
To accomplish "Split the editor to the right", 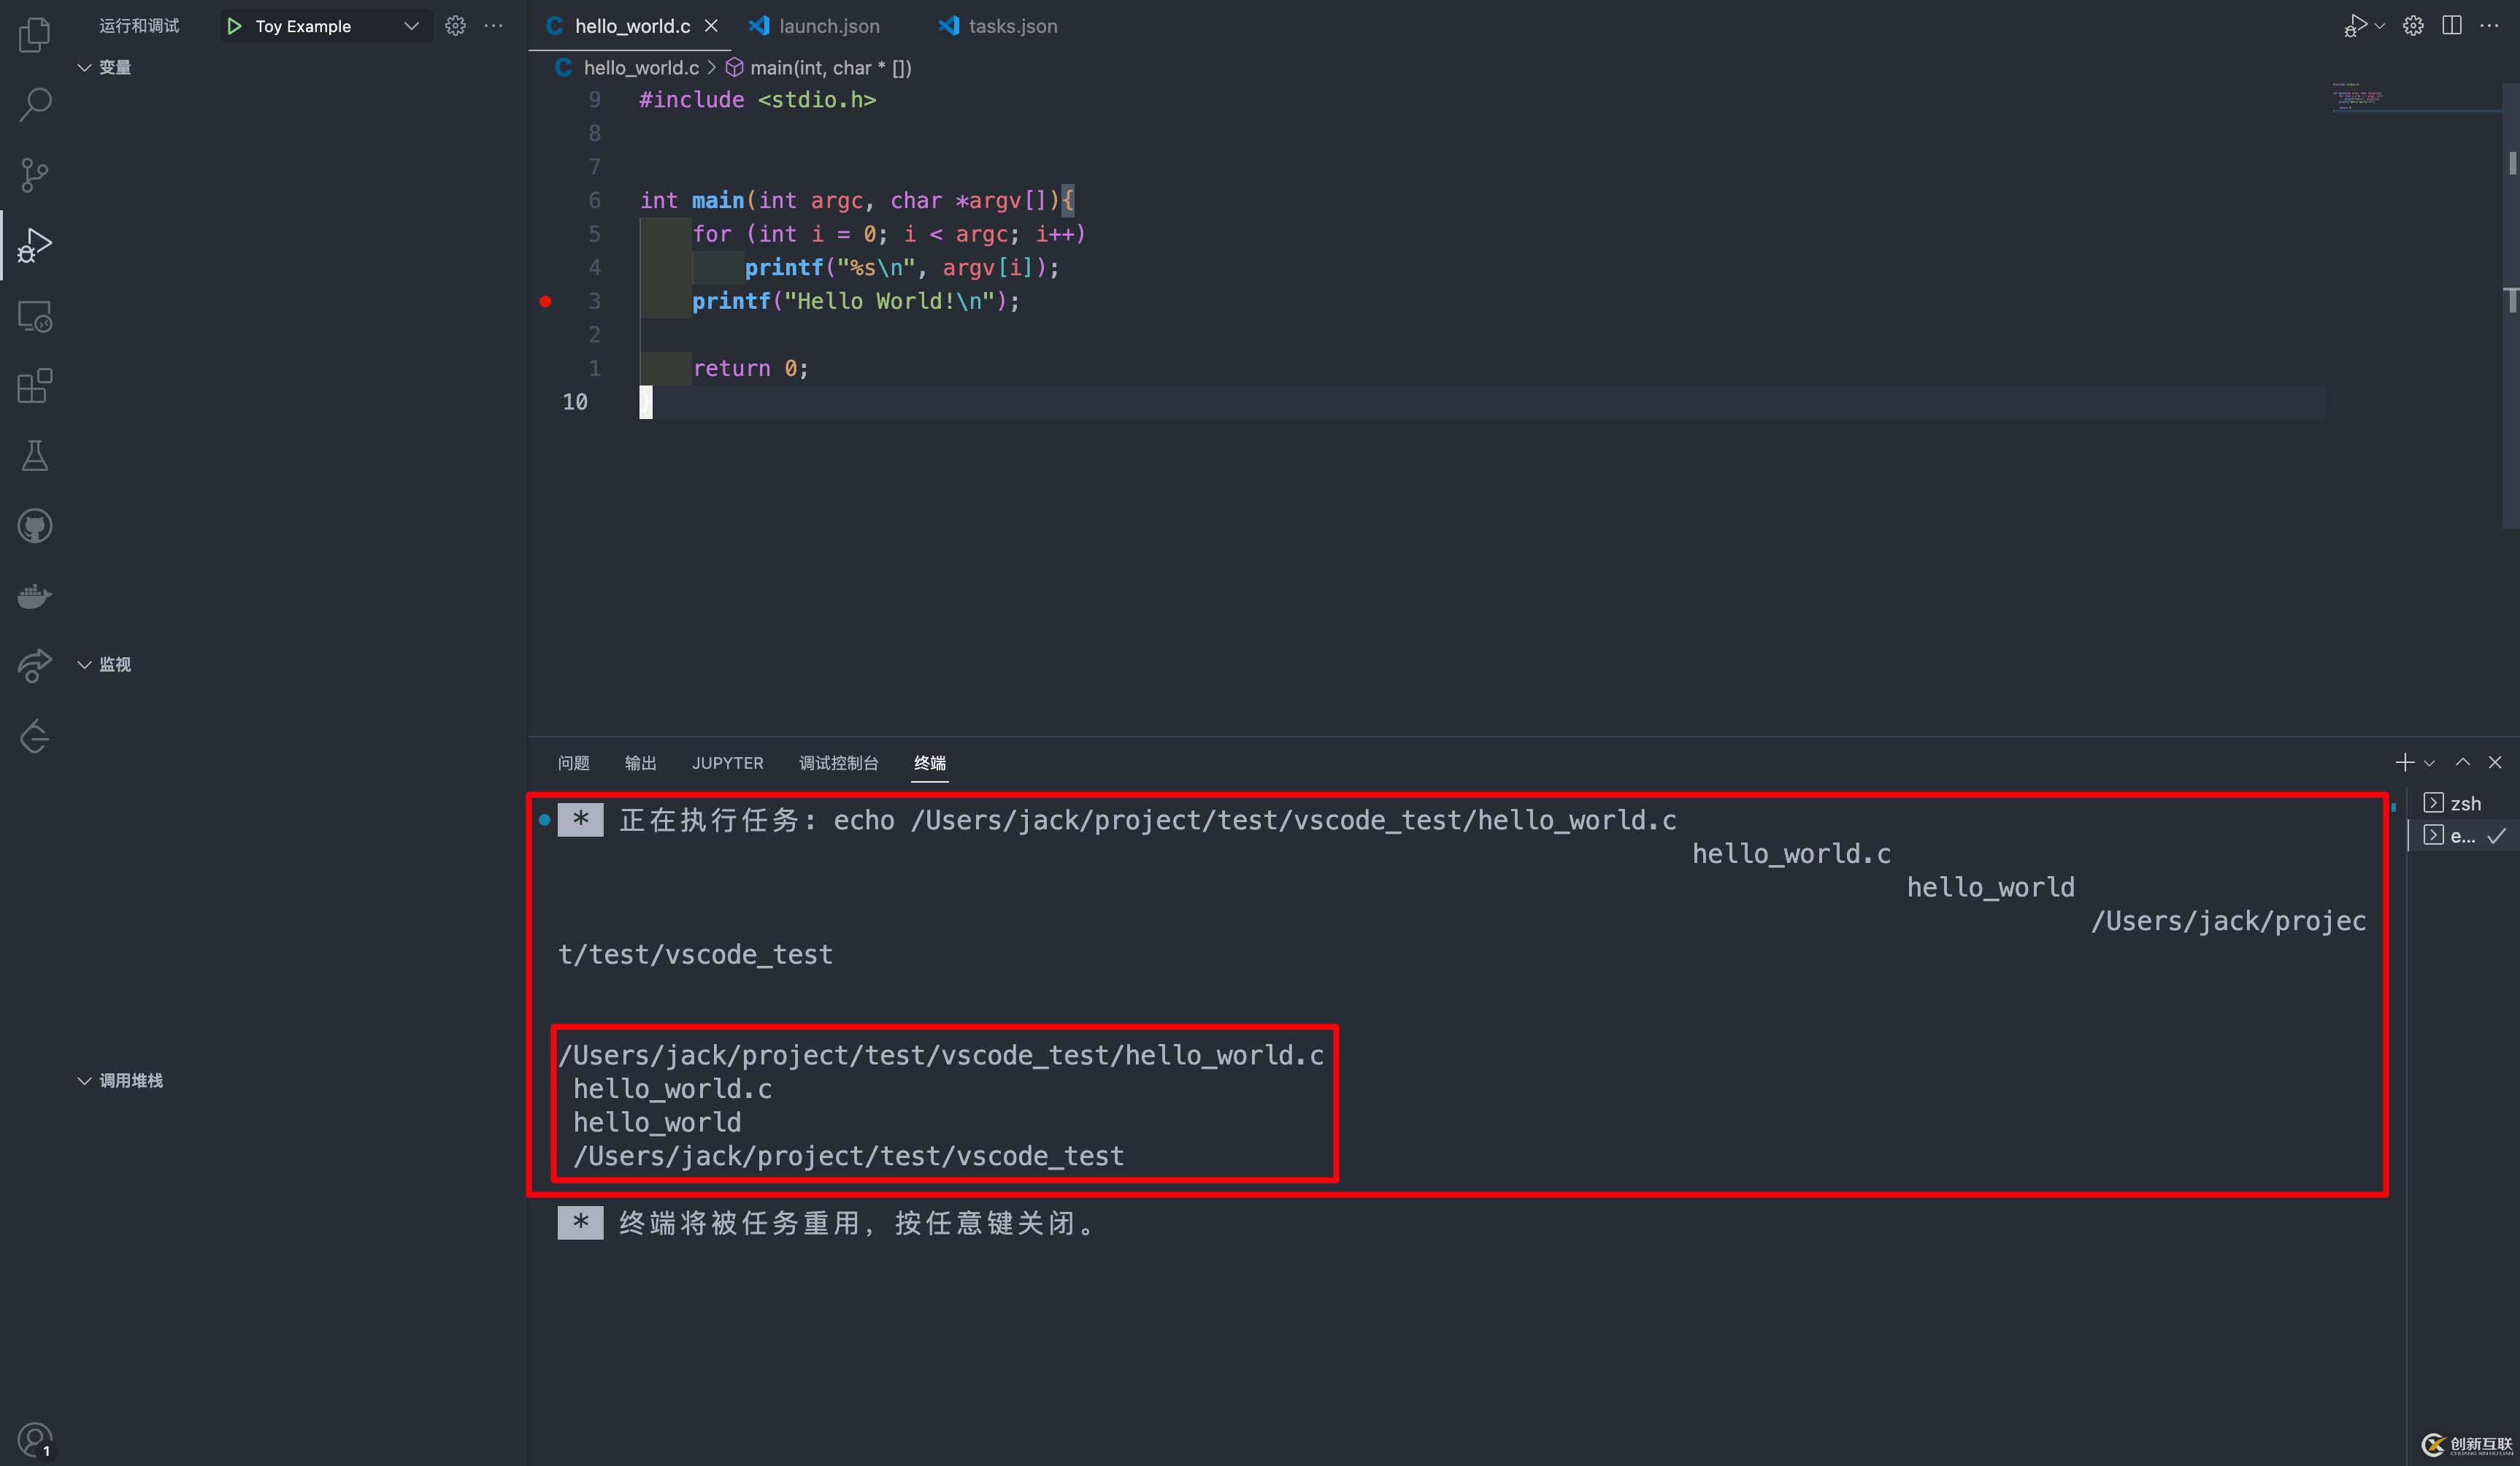I will [2451, 26].
